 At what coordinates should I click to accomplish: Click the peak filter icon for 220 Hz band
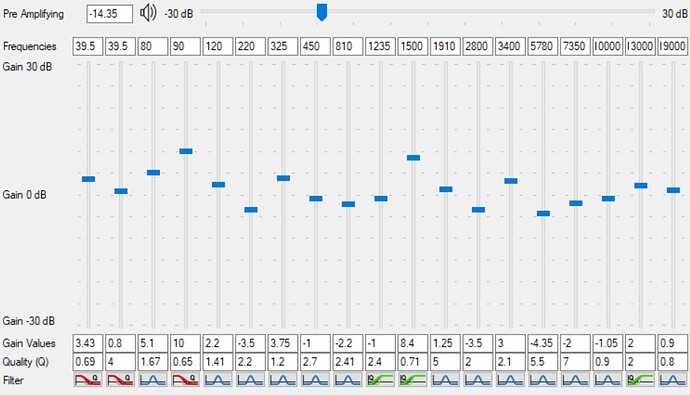(x=250, y=380)
